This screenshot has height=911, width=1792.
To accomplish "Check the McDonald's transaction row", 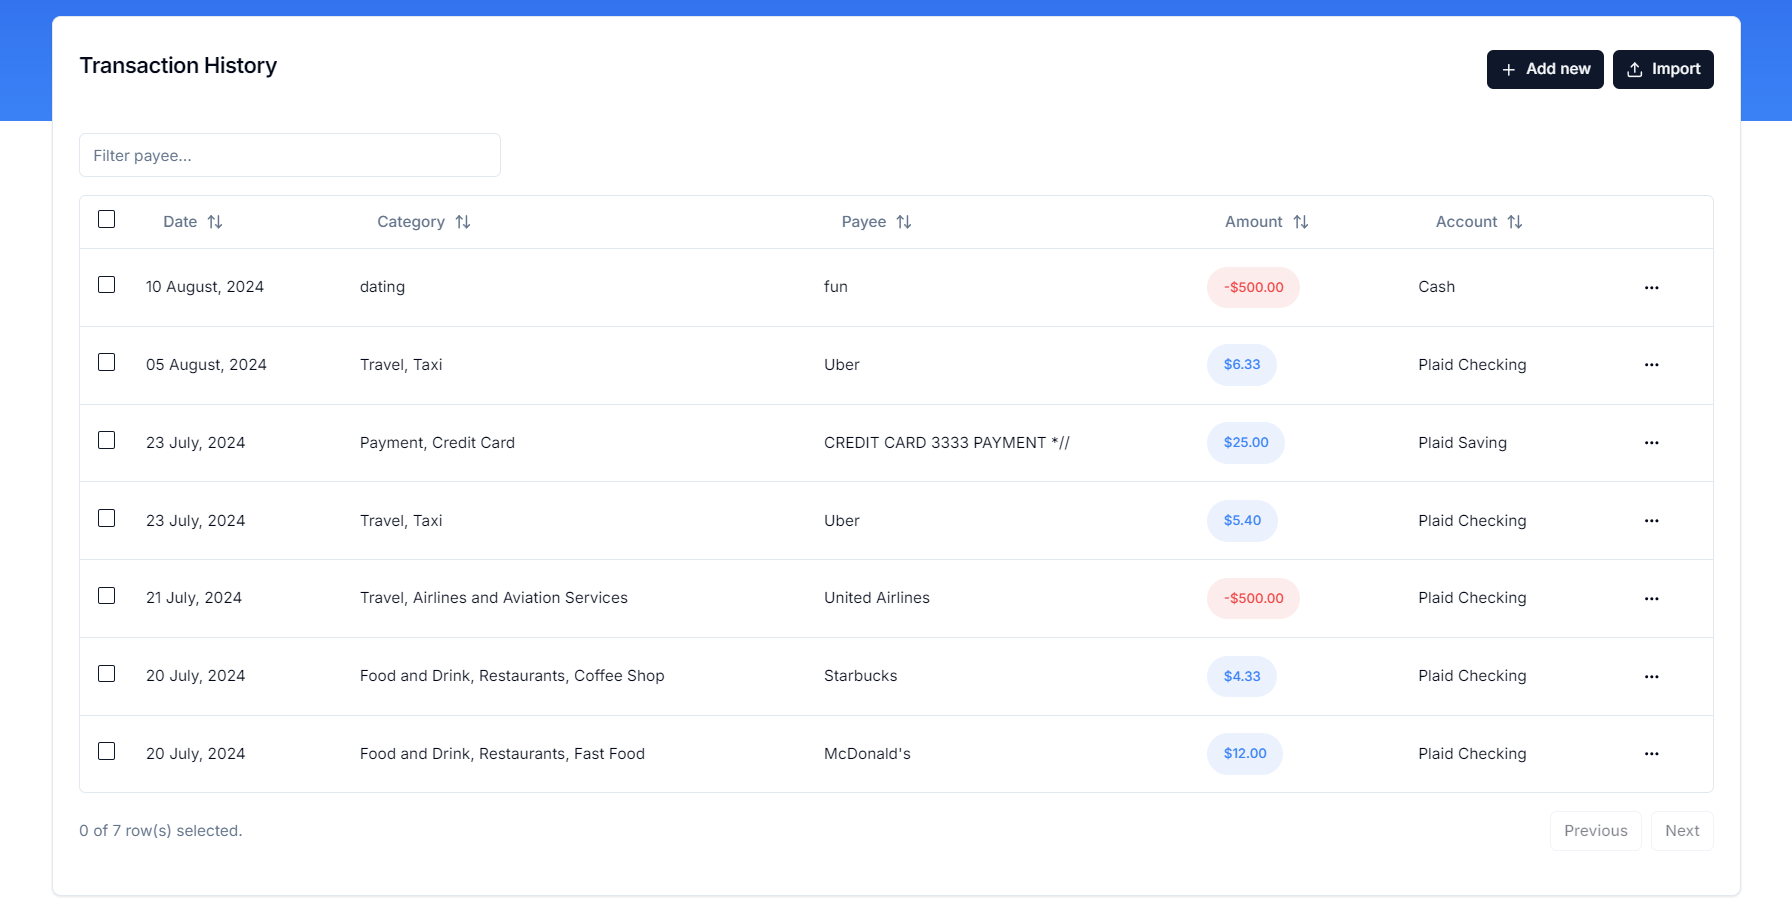I will tap(107, 751).
